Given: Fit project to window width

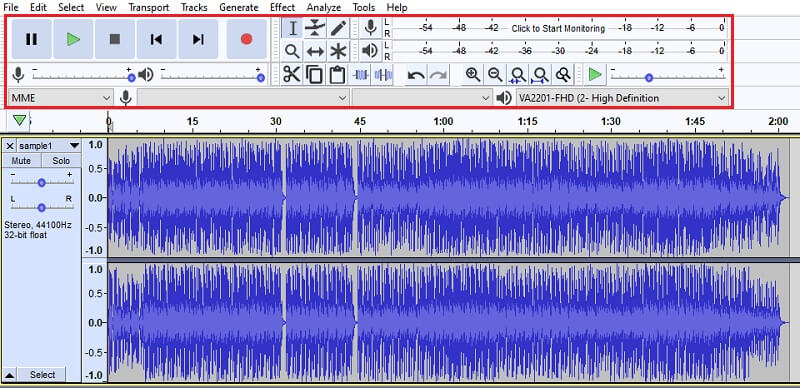Looking at the screenshot, I should tap(539, 75).
